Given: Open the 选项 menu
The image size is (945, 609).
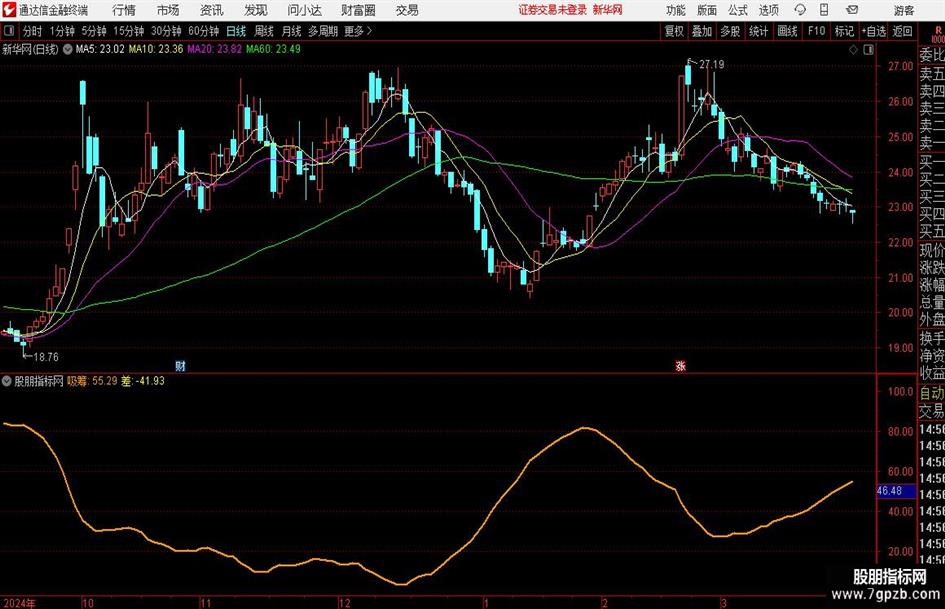Looking at the screenshot, I should tap(768, 10).
